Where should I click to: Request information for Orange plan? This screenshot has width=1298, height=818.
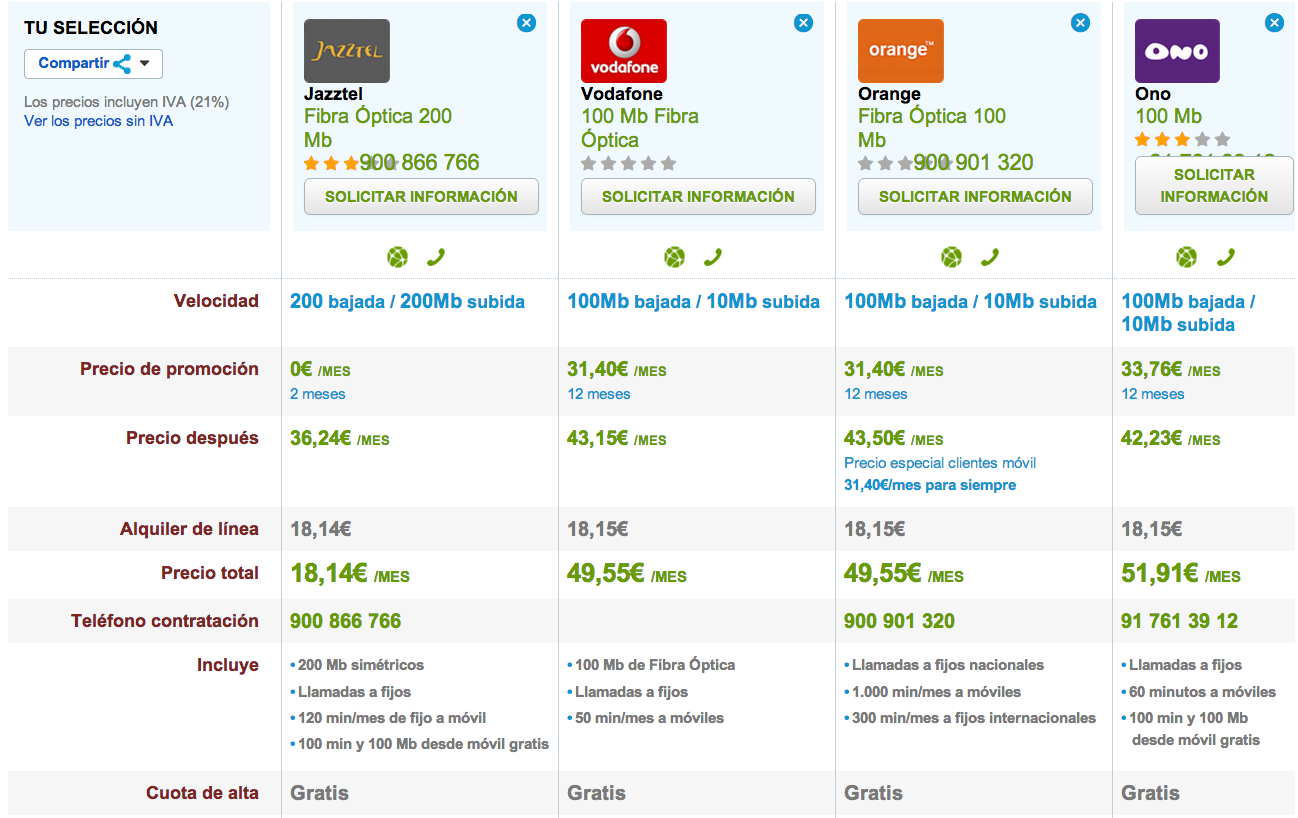975,197
